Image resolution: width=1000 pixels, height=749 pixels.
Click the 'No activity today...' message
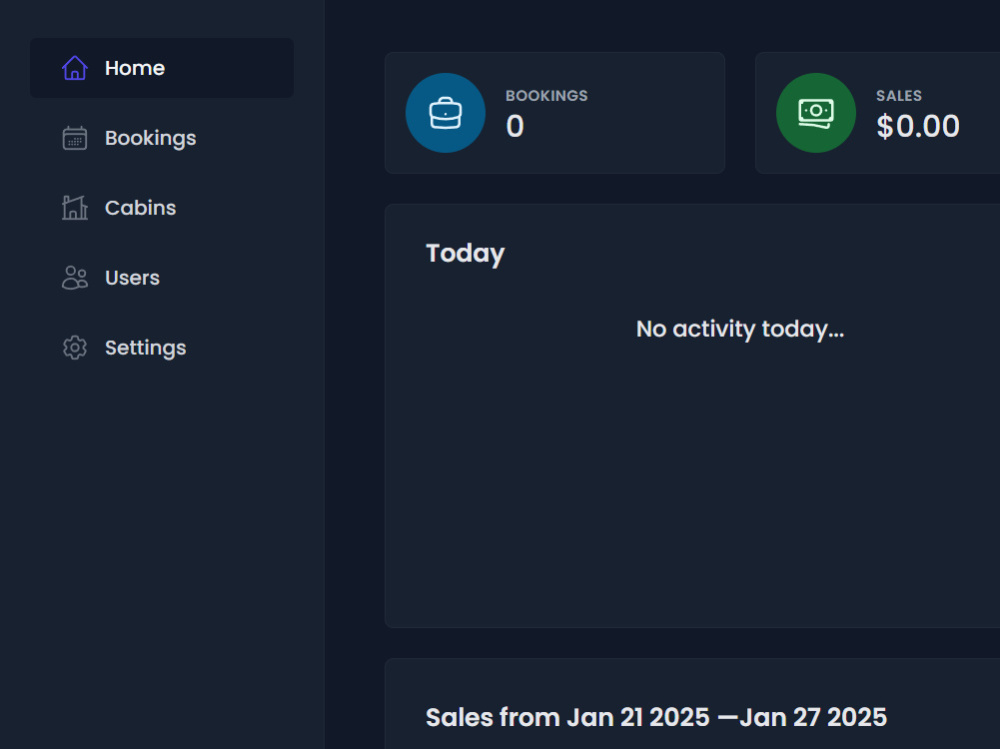740,330
